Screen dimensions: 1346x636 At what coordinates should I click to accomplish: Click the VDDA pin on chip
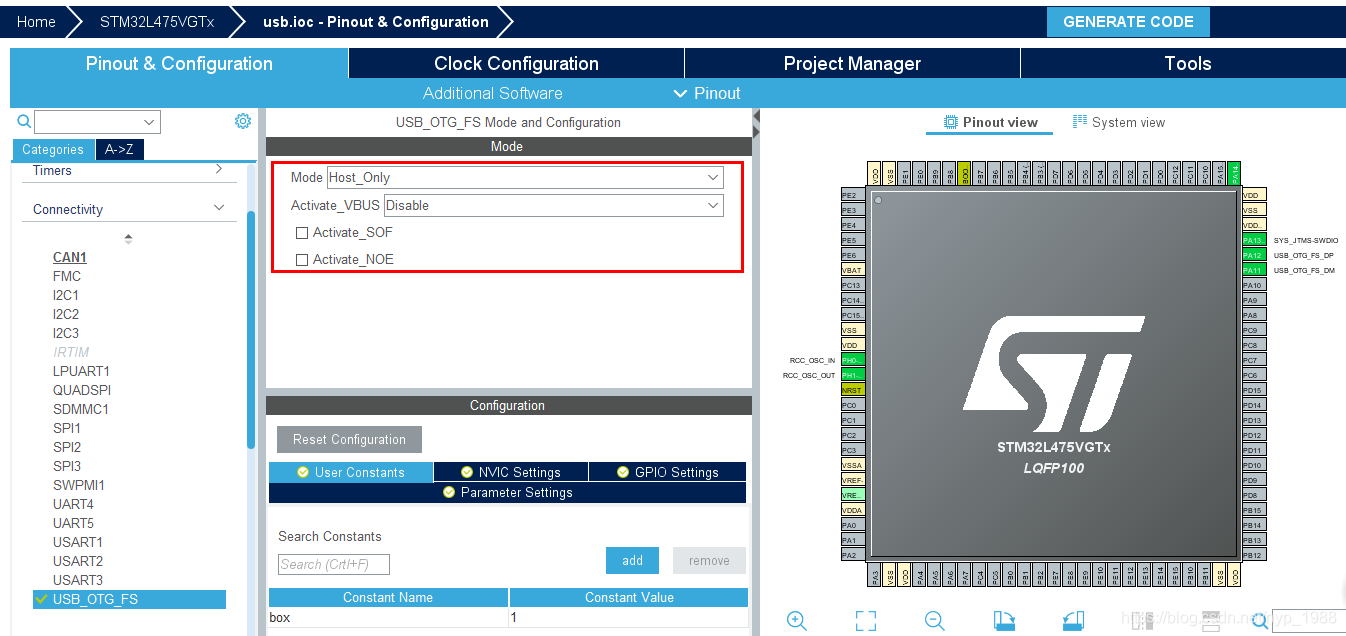[x=852, y=510]
